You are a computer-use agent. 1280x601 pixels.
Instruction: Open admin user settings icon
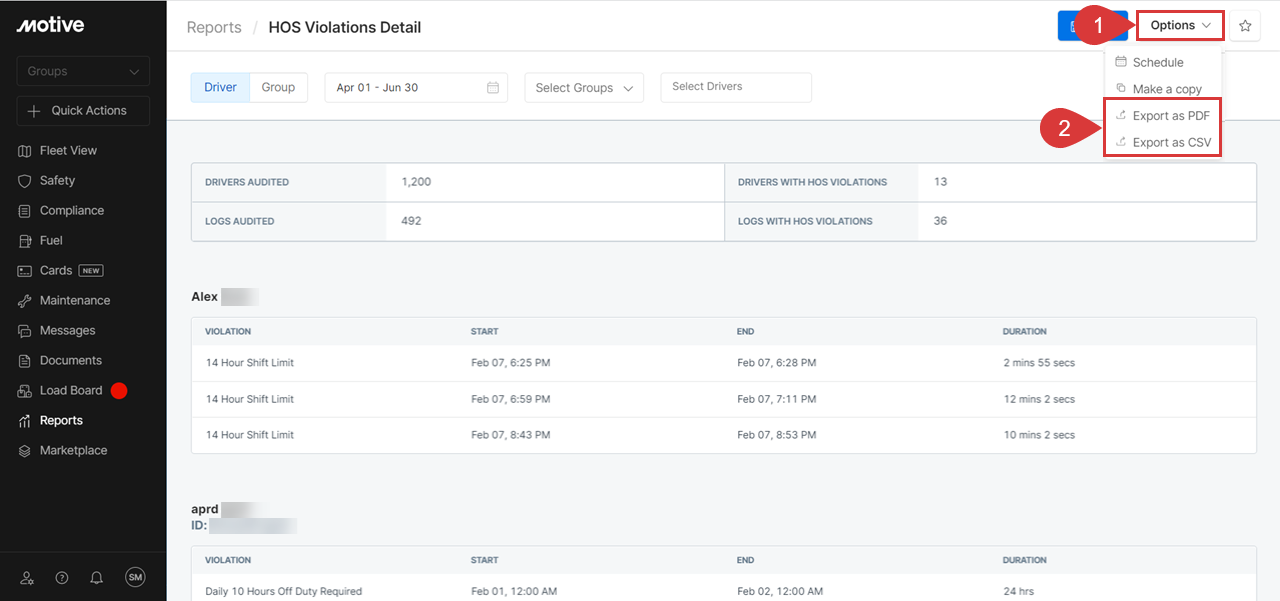coord(27,578)
